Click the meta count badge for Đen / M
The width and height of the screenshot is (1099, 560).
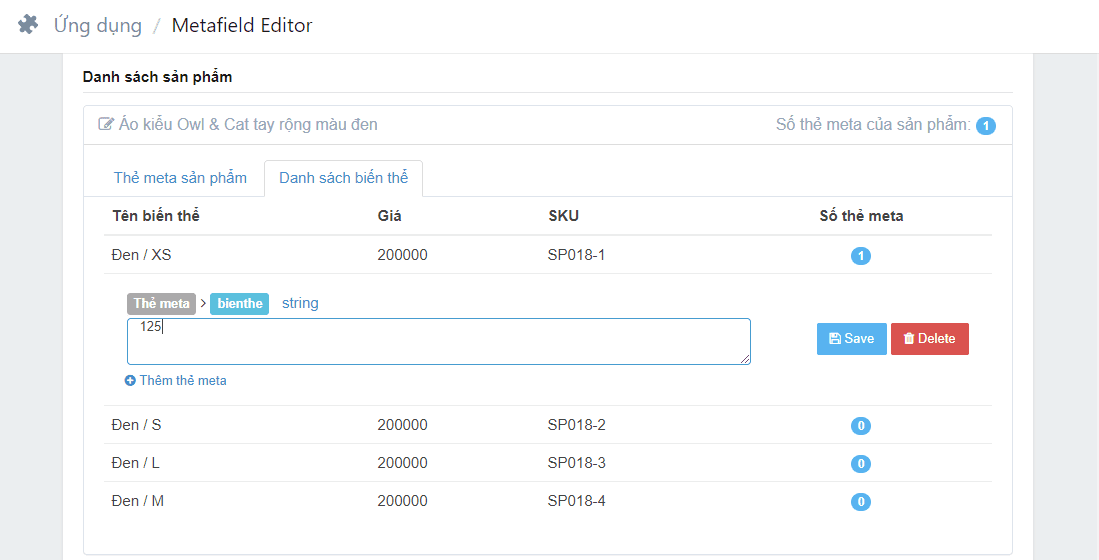(x=861, y=502)
